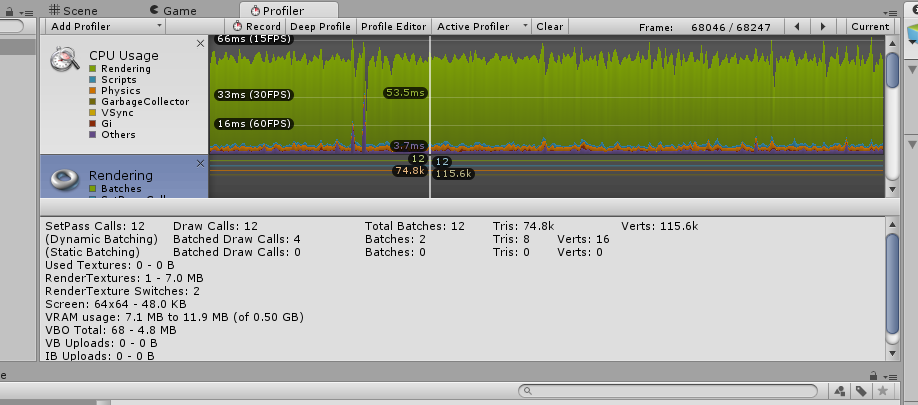Click the Draw Calls: 12 statistic
The height and width of the screenshot is (405, 918).
(x=215, y=226)
